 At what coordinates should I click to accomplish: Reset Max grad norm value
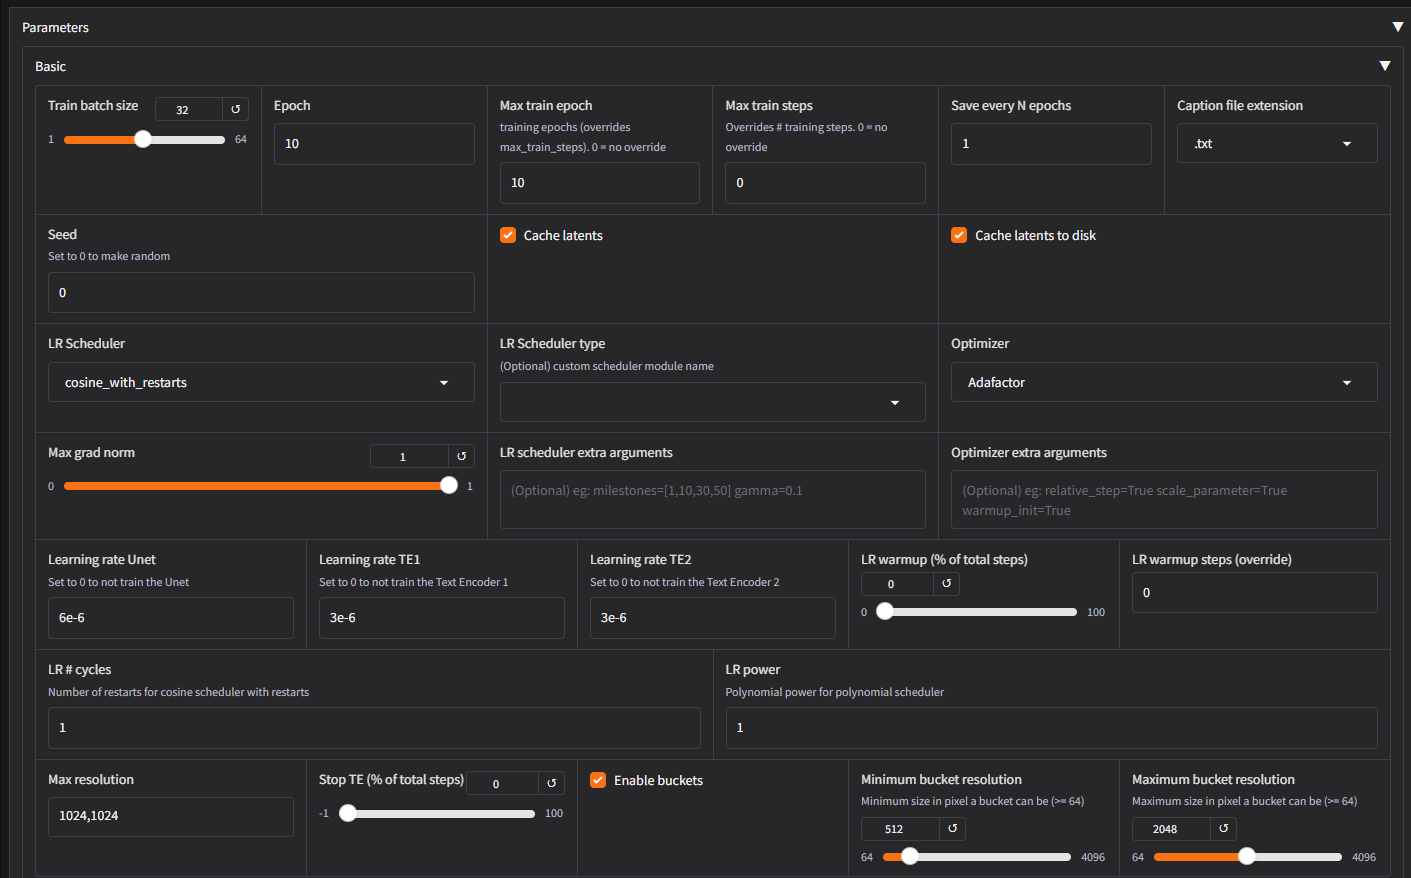tap(461, 456)
